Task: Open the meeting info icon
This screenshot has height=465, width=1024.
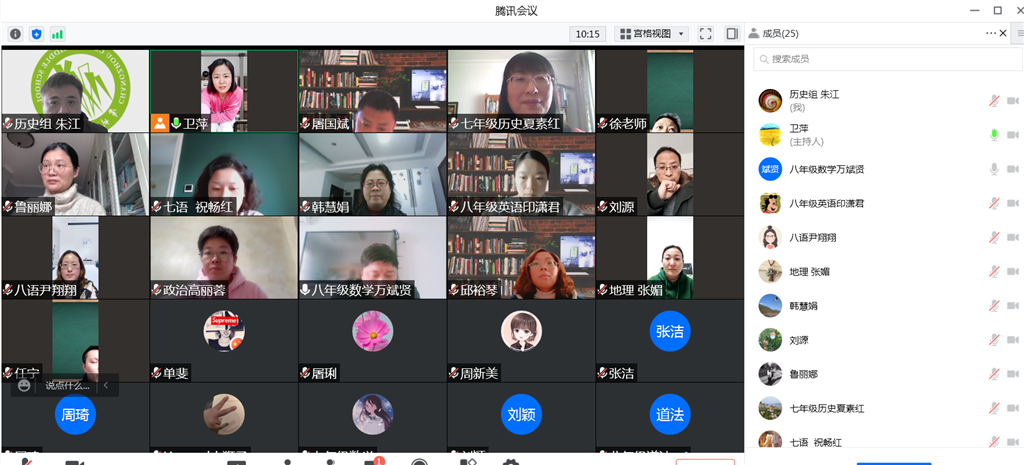Action: click(15, 34)
